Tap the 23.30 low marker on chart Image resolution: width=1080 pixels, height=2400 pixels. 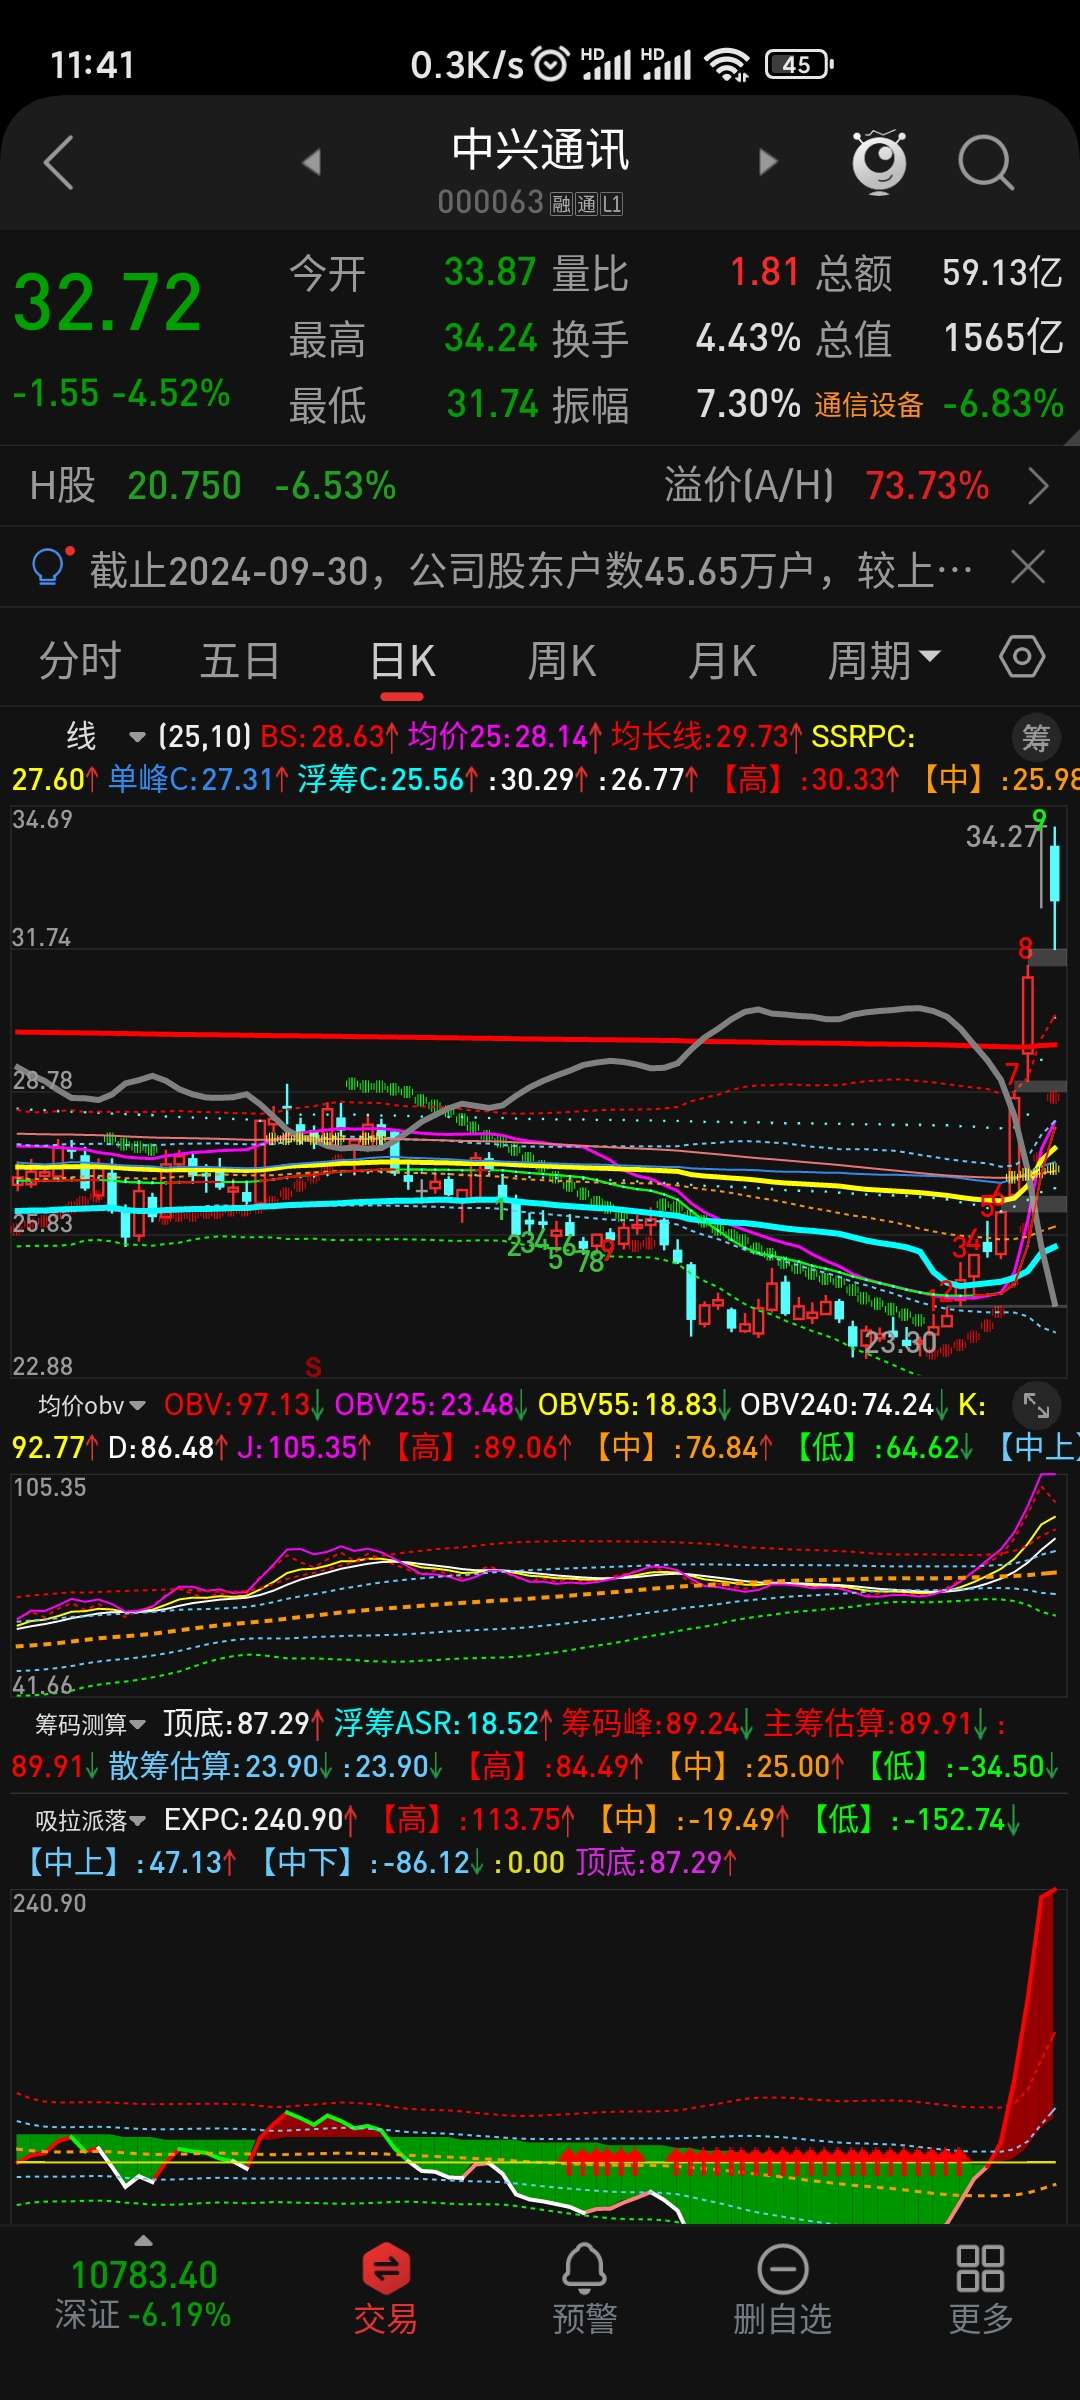pyautogui.click(x=900, y=1342)
